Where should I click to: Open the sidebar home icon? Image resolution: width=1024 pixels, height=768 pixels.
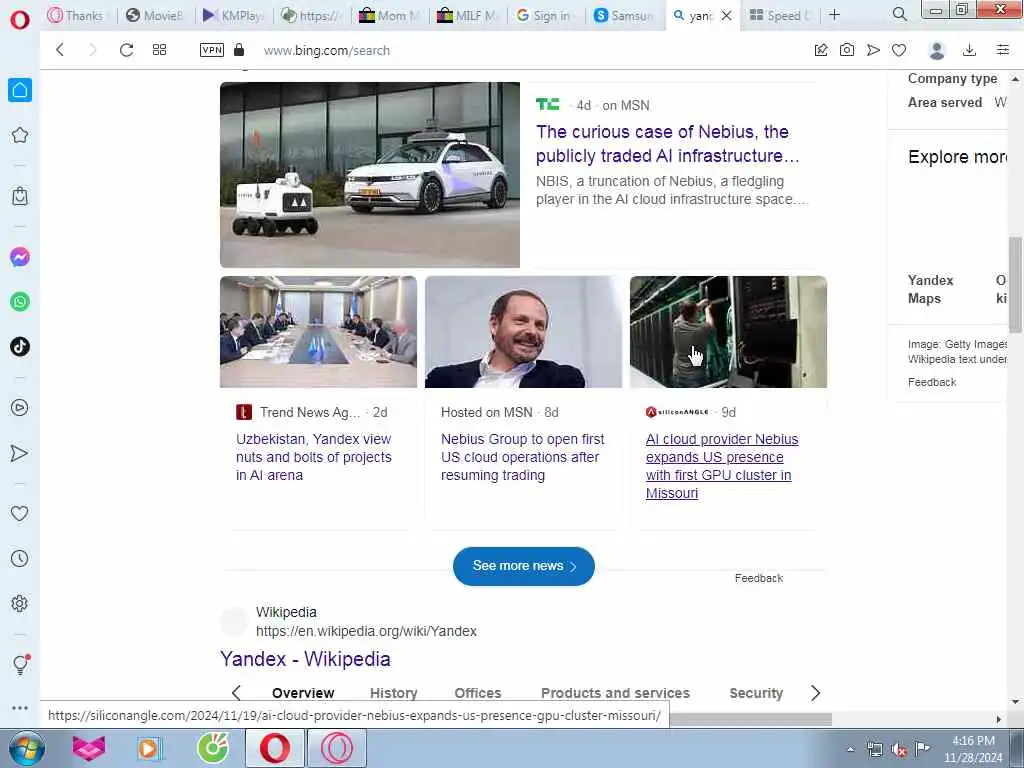click(20, 89)
